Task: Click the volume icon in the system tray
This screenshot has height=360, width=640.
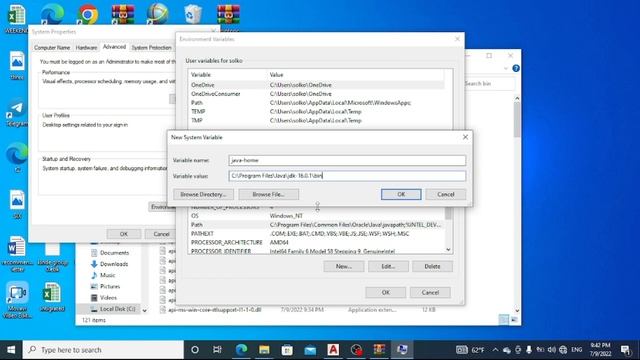Action: [x=552, y=350]
